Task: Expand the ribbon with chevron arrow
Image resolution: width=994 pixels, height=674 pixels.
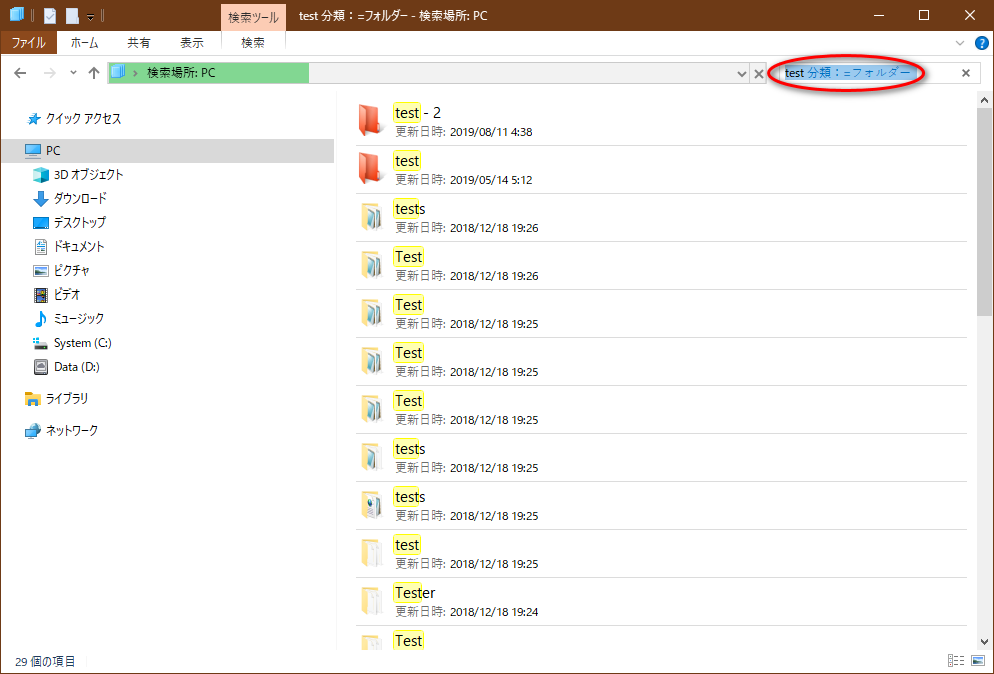Action: click(960, 43)
